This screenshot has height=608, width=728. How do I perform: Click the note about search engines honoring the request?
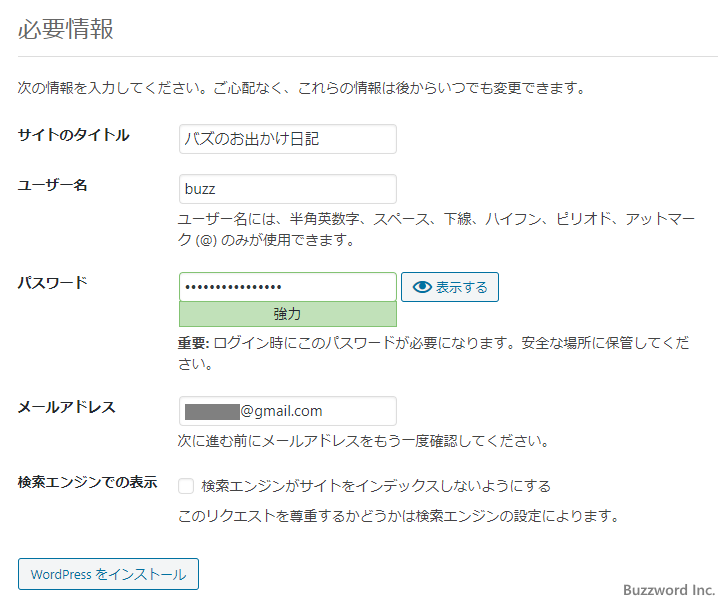pos(399,517)
